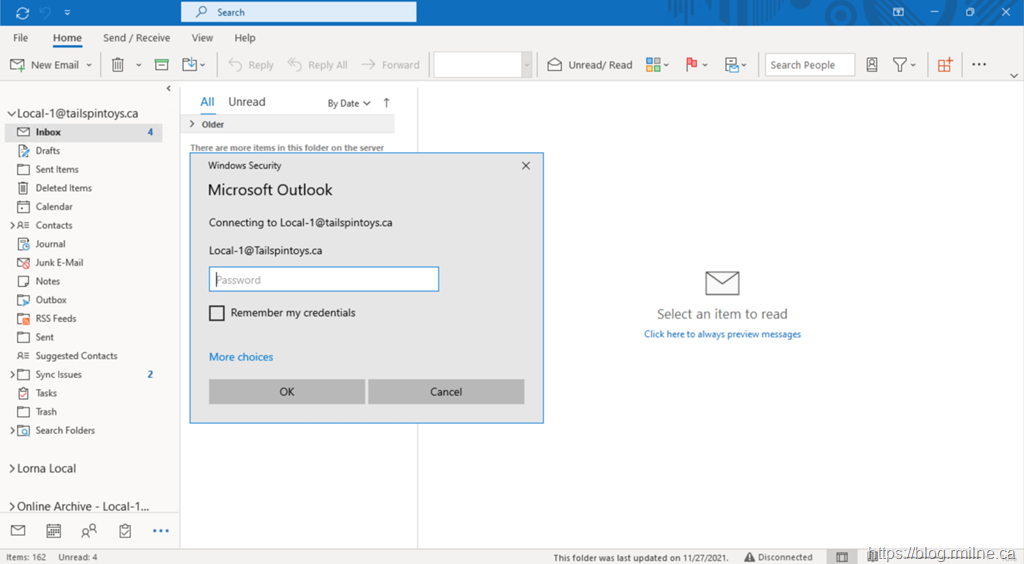Click the Archive icon in toolbar
Viewport: 1024px width, 564px height.
pyautogui.click(x=161, y=65)
